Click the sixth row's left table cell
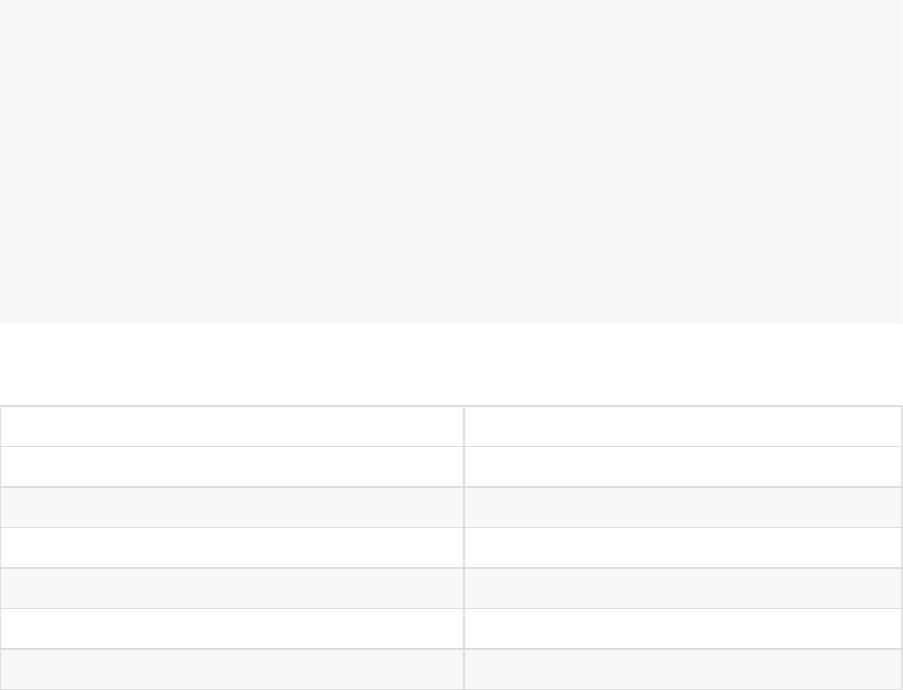The image size is (903, 690). click(x=232, y=628)
